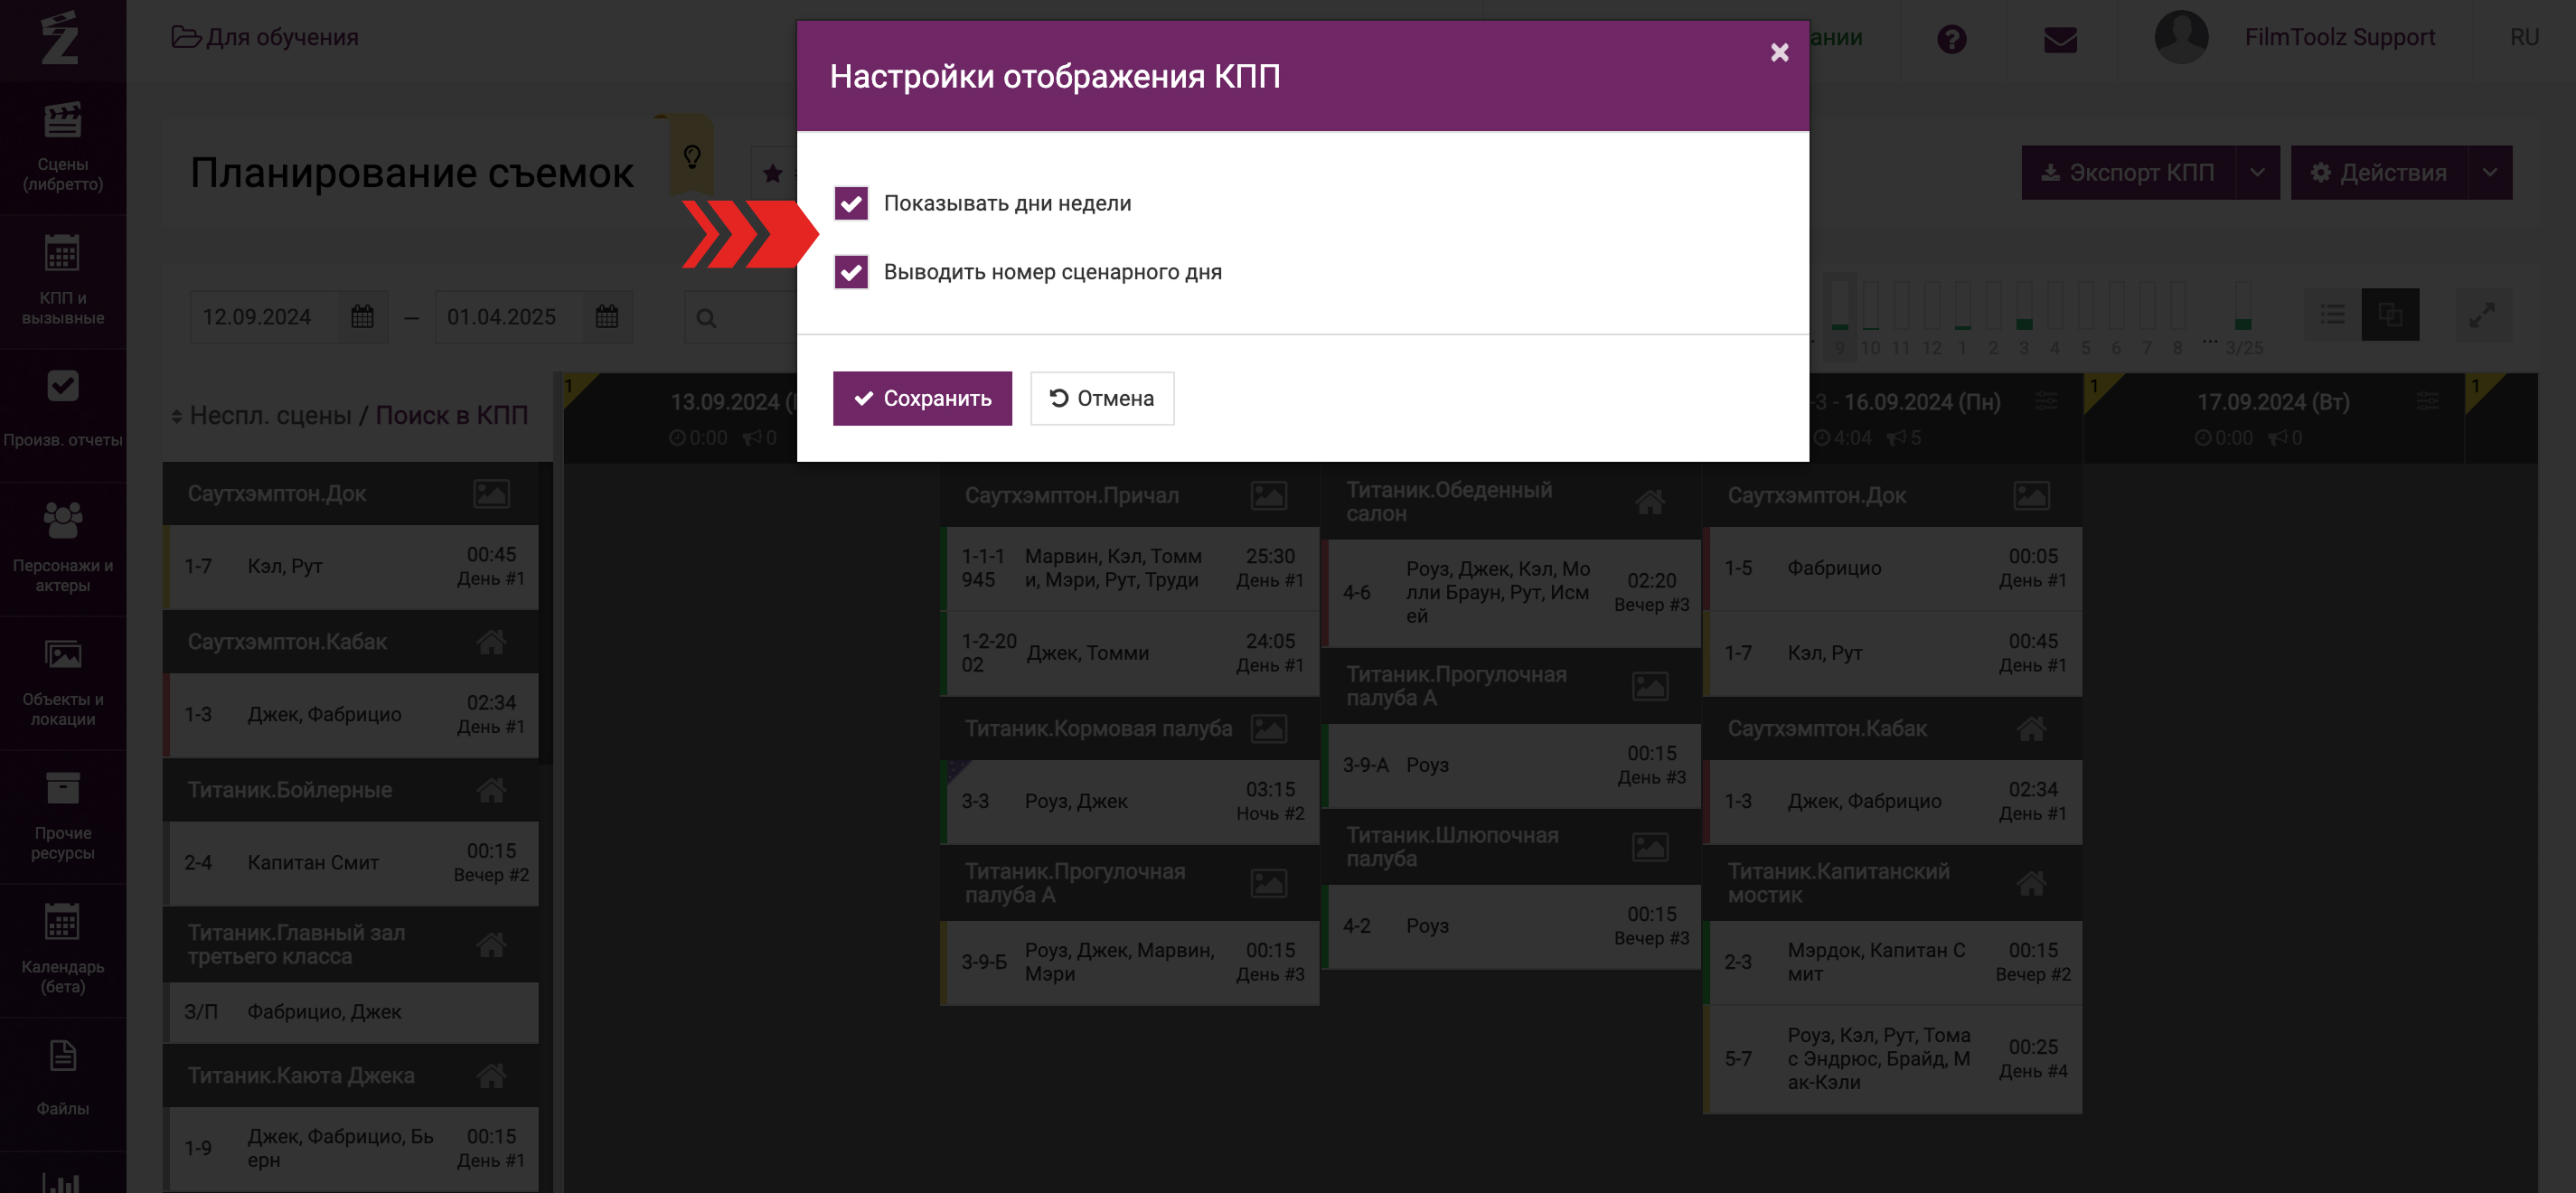This screenshot has width=2576, height=1193.
Task: Click house icon of Титаник.Каюта Джека
Action: [491, 1076]
